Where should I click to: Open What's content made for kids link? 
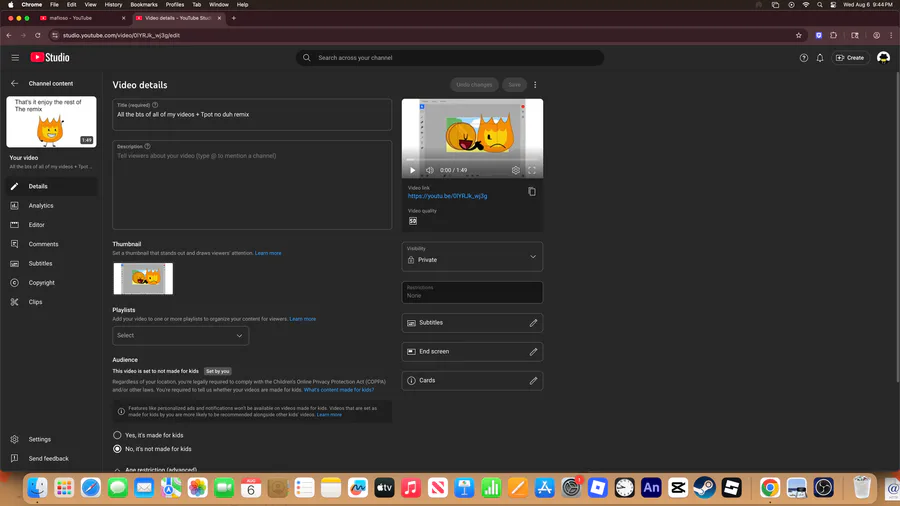pyautogui.click(x=339, y=390)
